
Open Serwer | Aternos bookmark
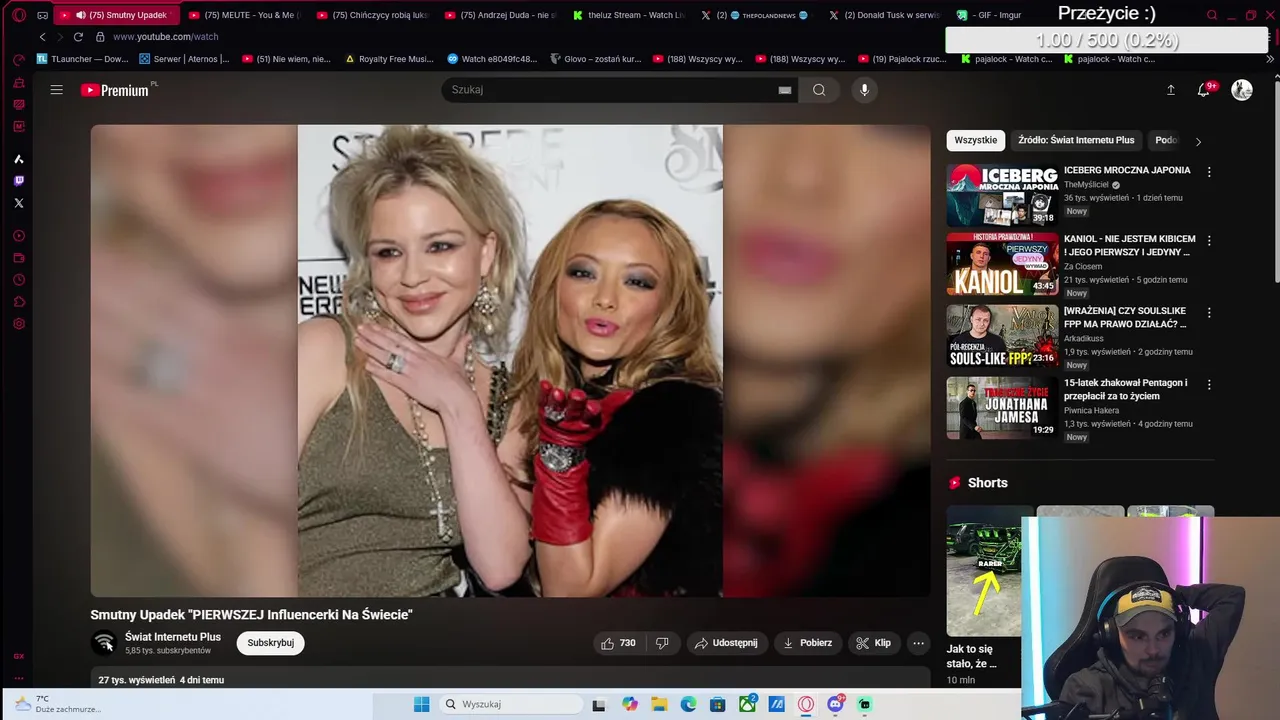click(184, 59)
